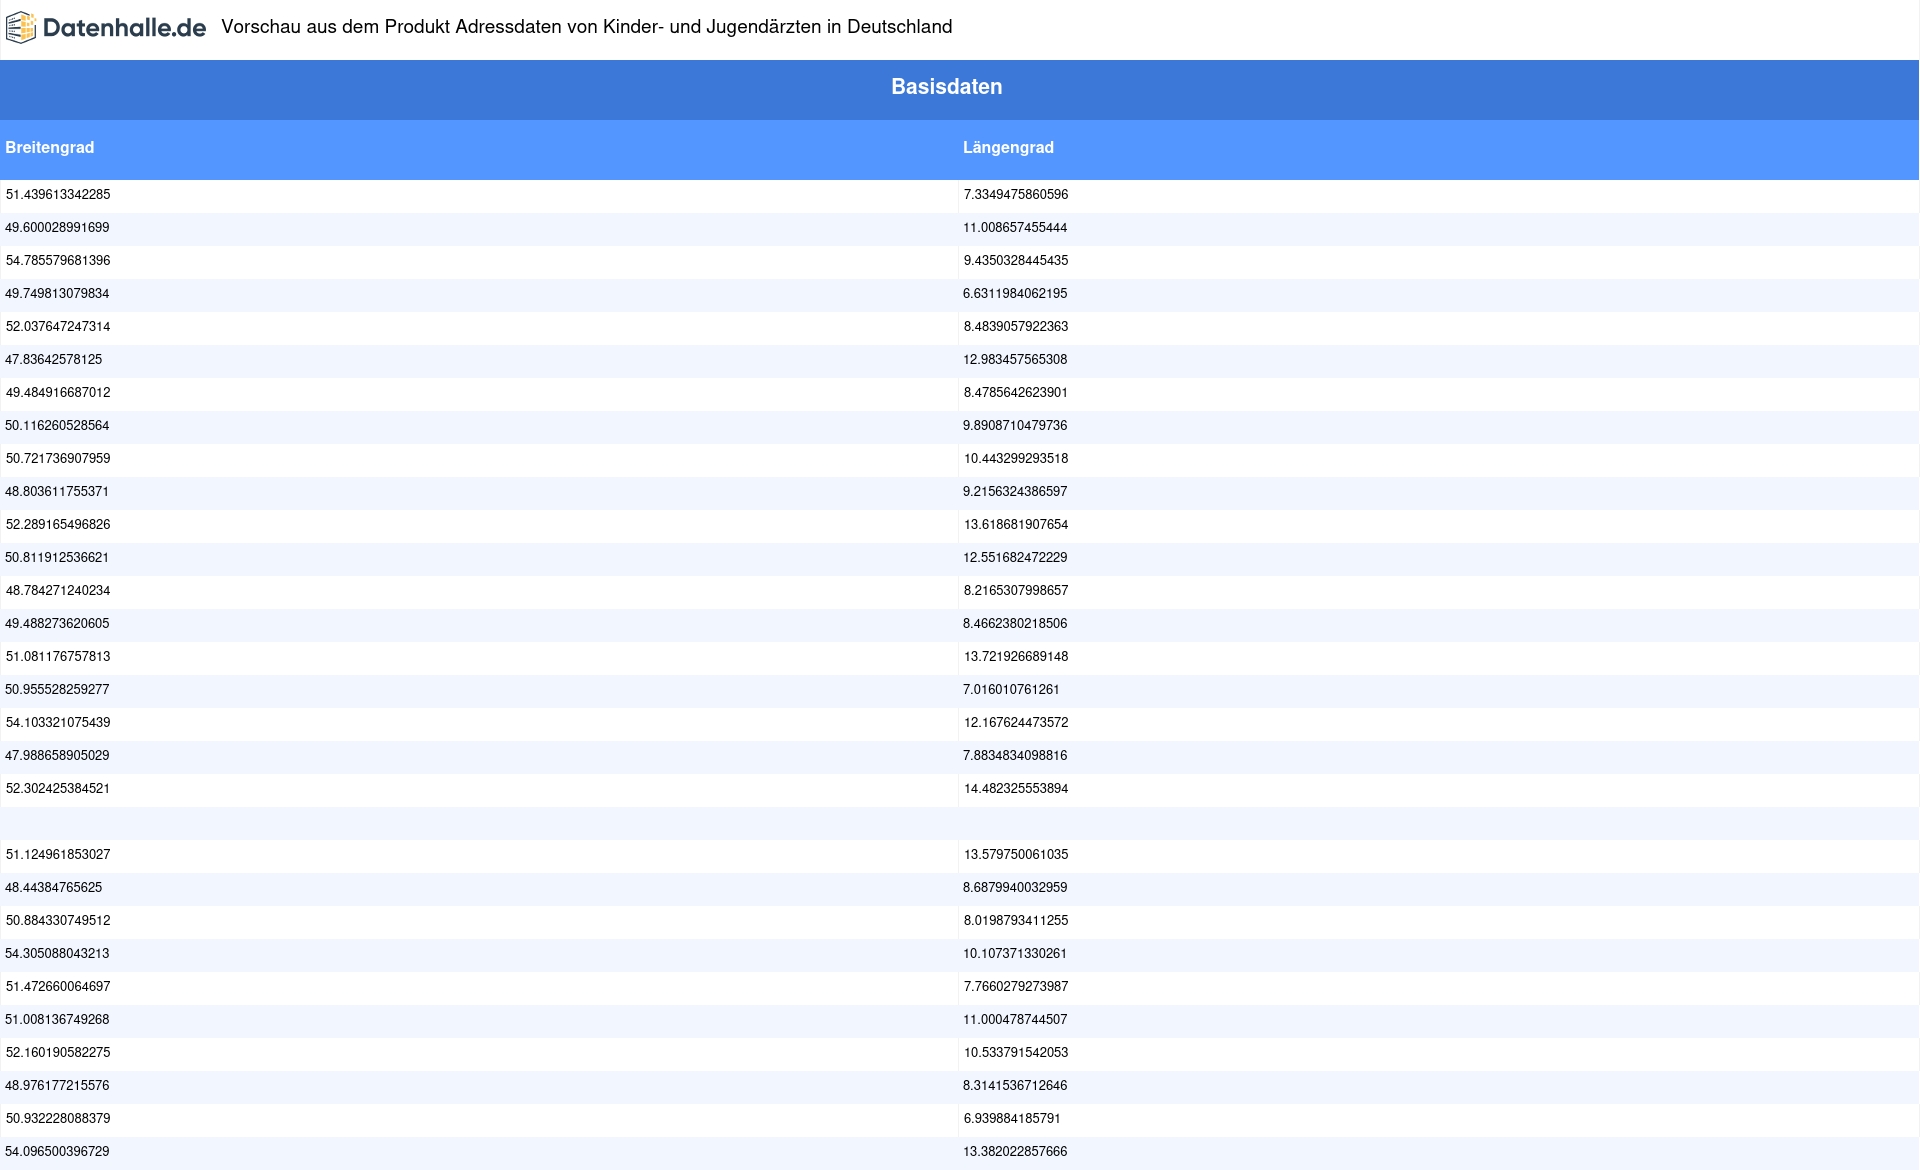
Task: Click longitude 10.107371330261
Action: pyautogui.click(x=1015, y=954)
